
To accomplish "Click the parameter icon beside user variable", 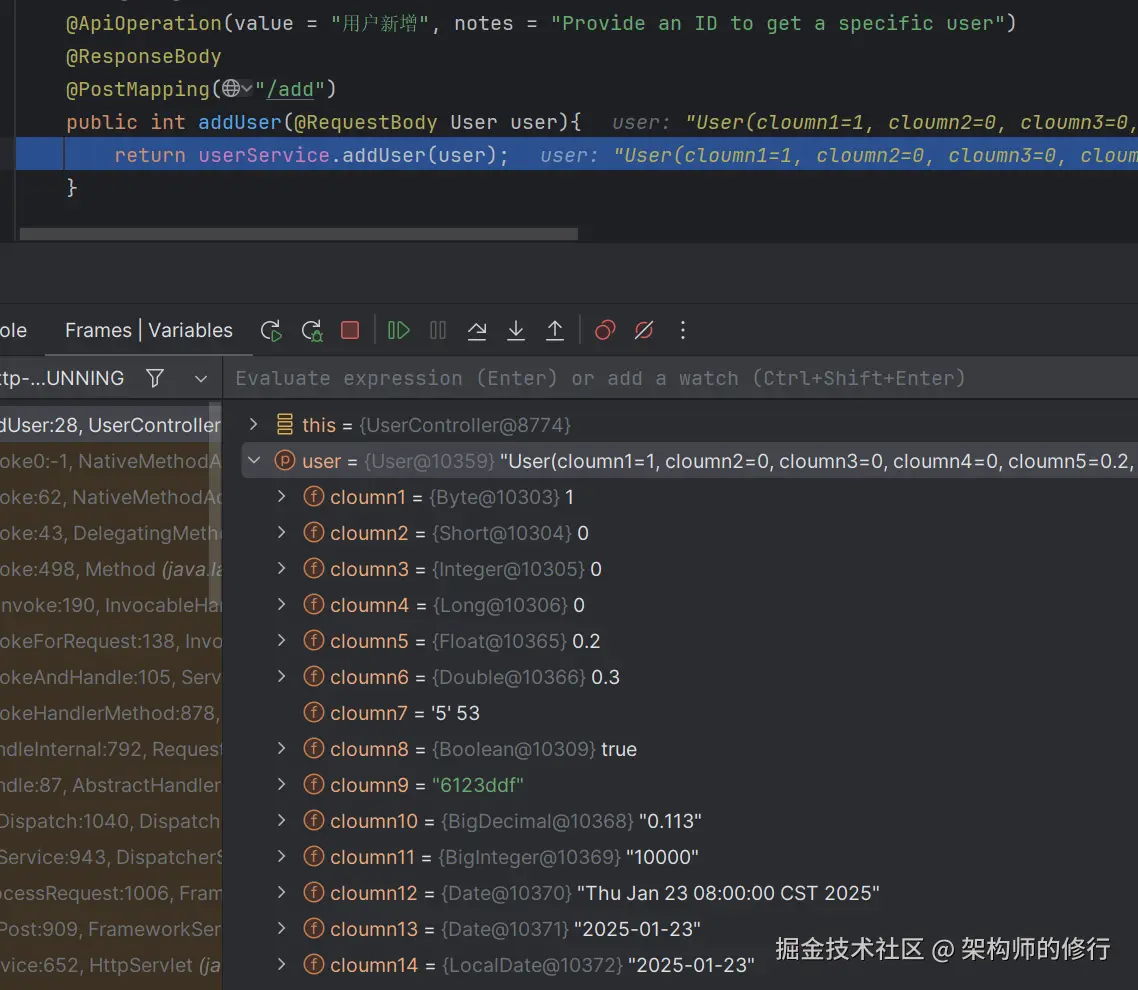I will tap(285, 460).
